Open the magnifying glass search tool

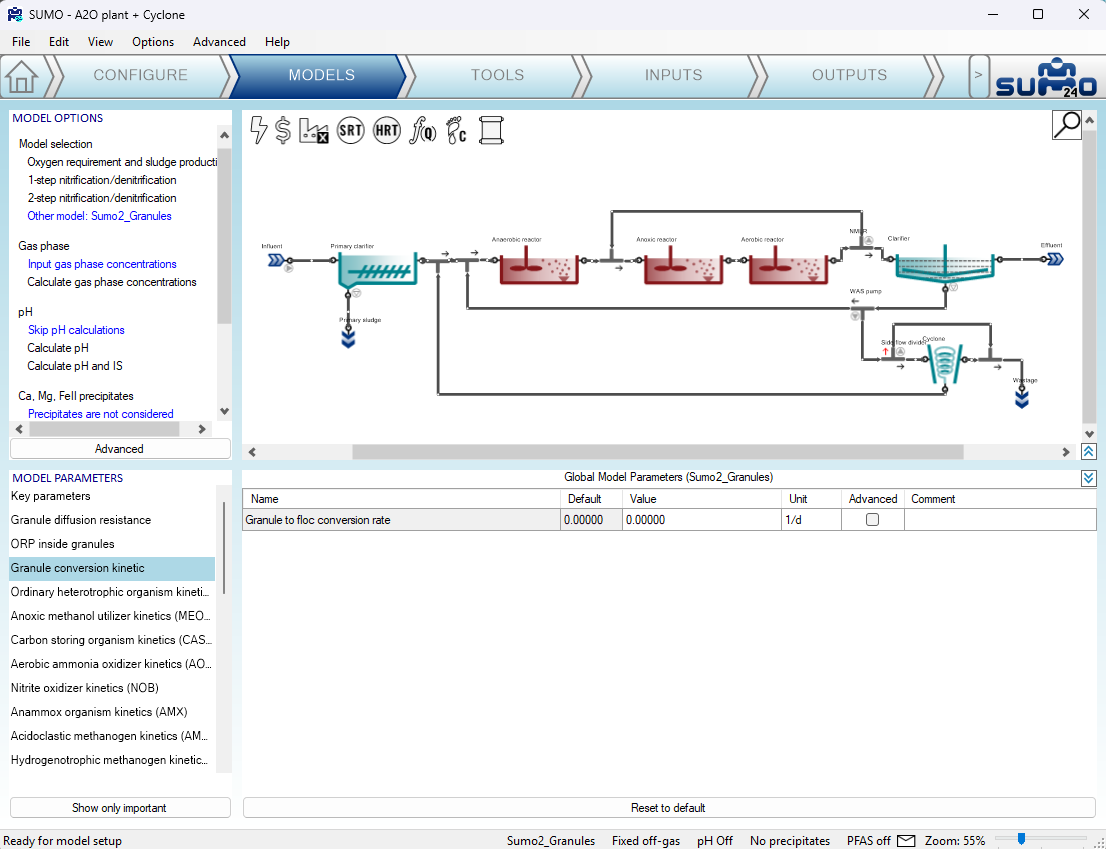[1066, 124]
